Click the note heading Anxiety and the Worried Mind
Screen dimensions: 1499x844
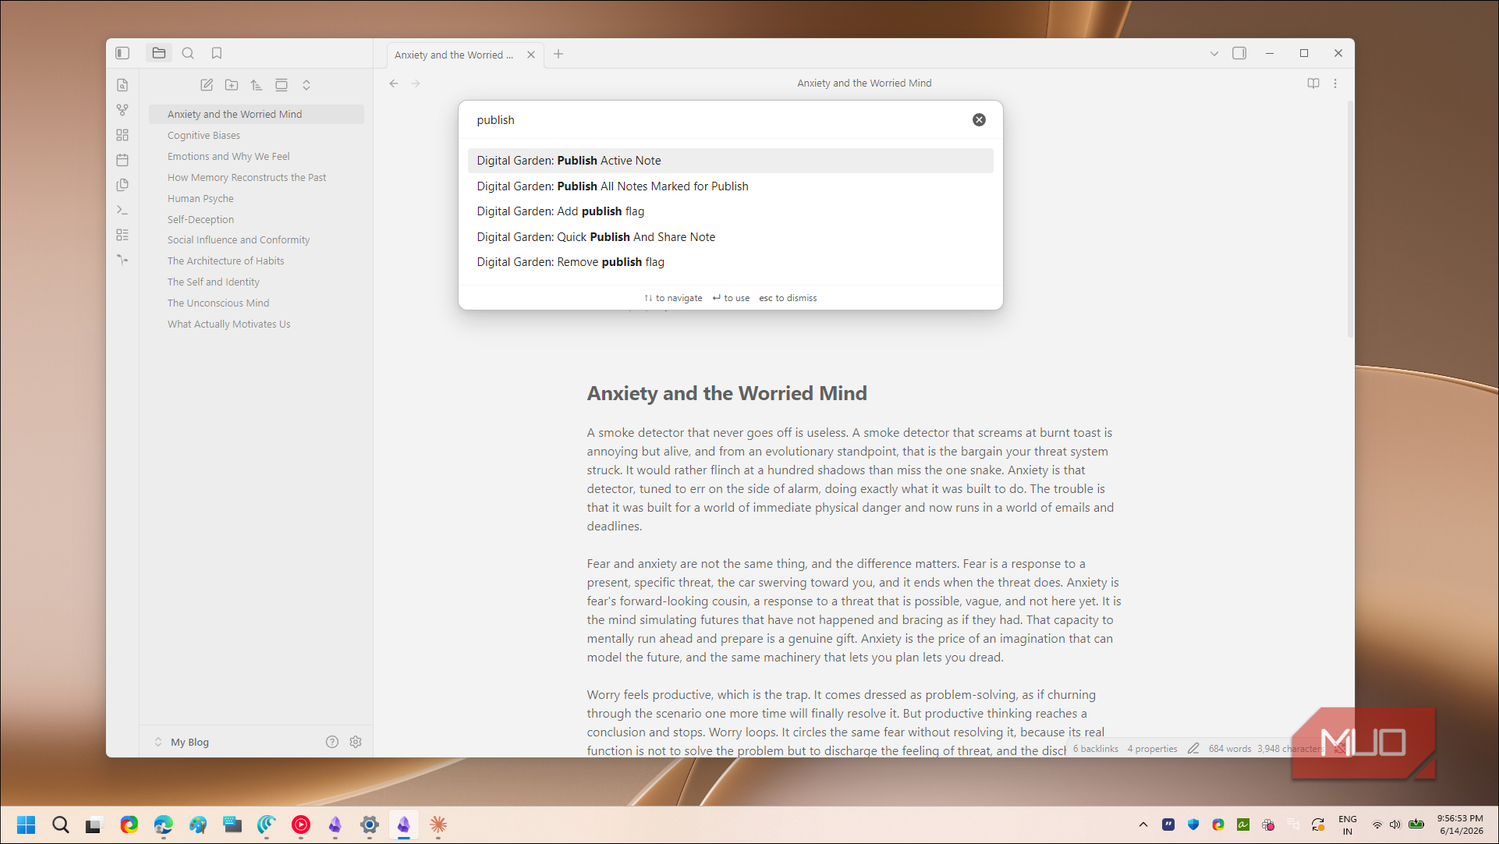coord(727,393)
